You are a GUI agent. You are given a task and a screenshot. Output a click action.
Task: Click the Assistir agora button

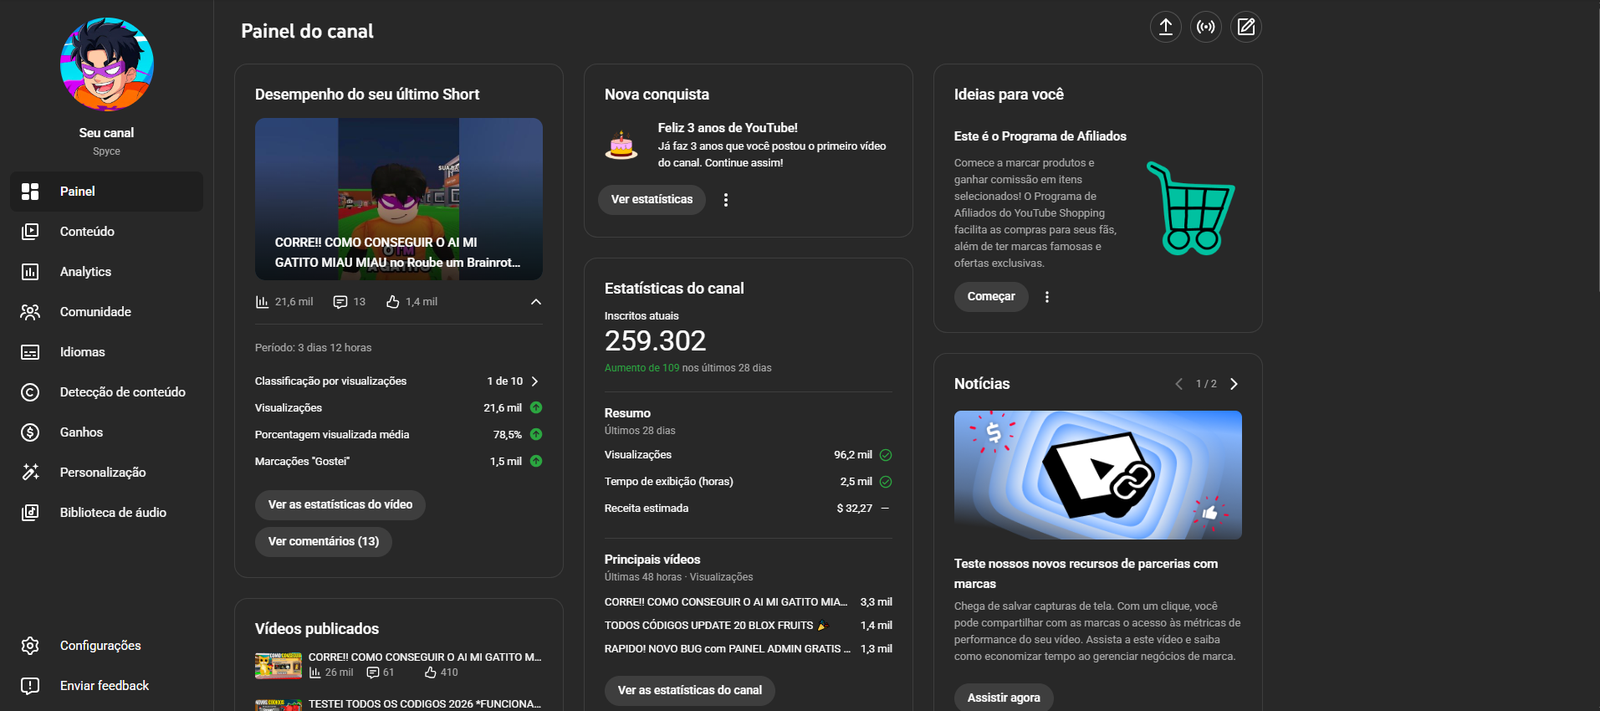tap(1003, 698)
